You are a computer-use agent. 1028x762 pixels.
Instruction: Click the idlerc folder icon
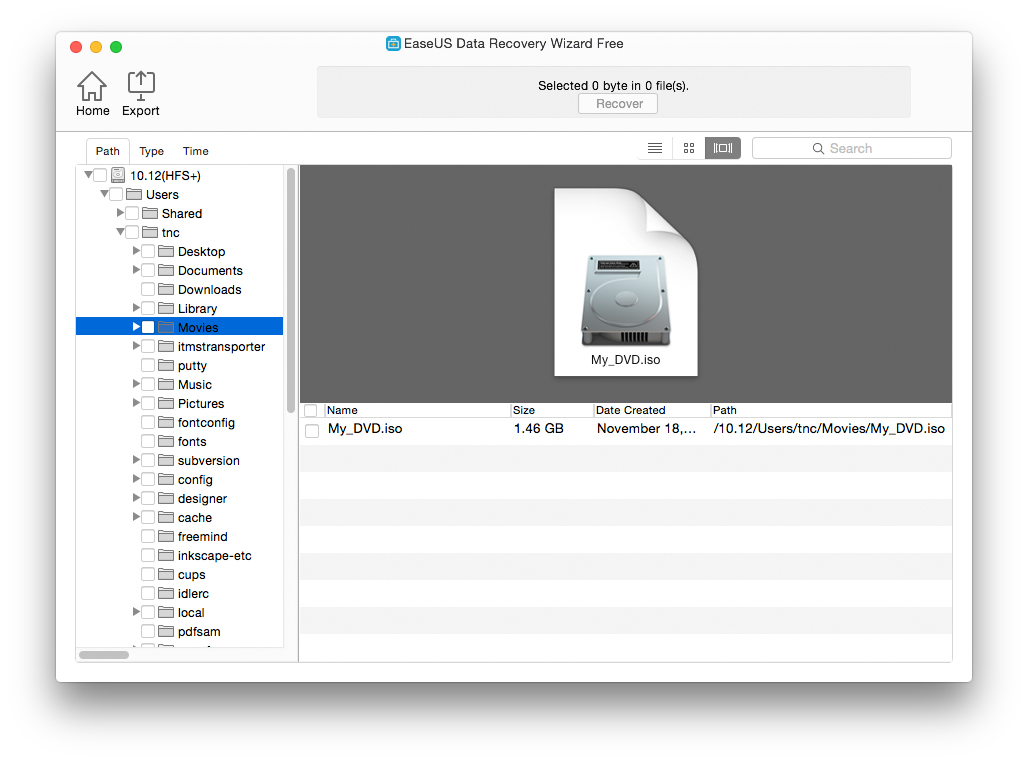[x=166, y=593]
